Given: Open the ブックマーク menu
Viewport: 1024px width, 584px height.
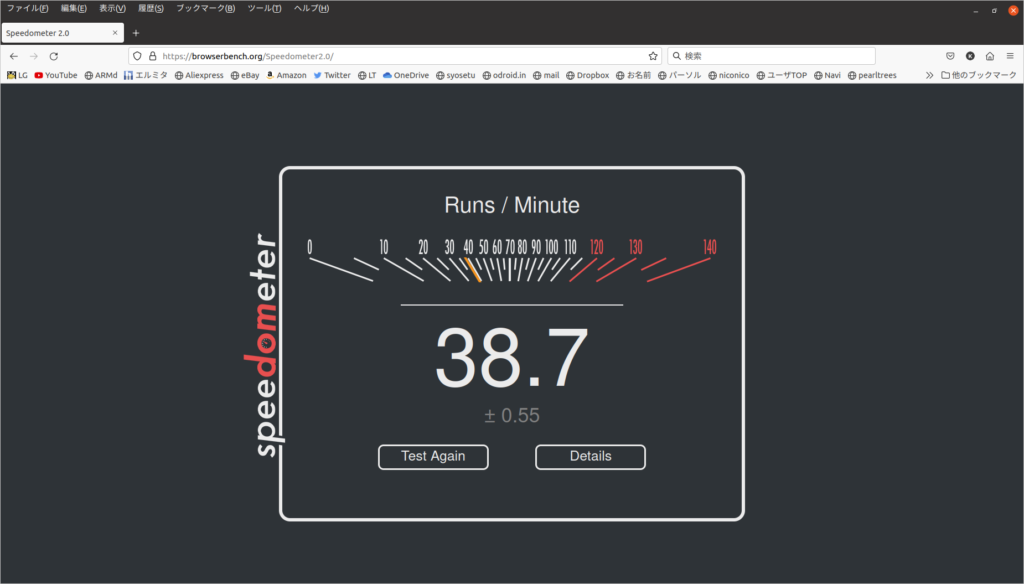Looking at the screenshot, I should 205,8.
